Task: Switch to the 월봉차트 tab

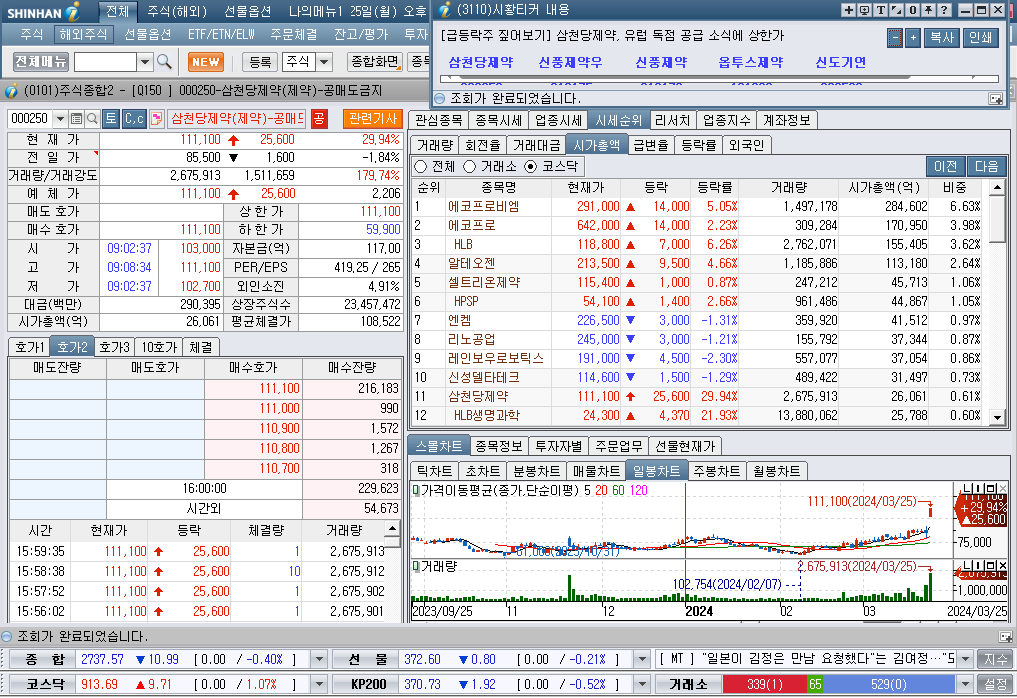Action: (776, 471)
